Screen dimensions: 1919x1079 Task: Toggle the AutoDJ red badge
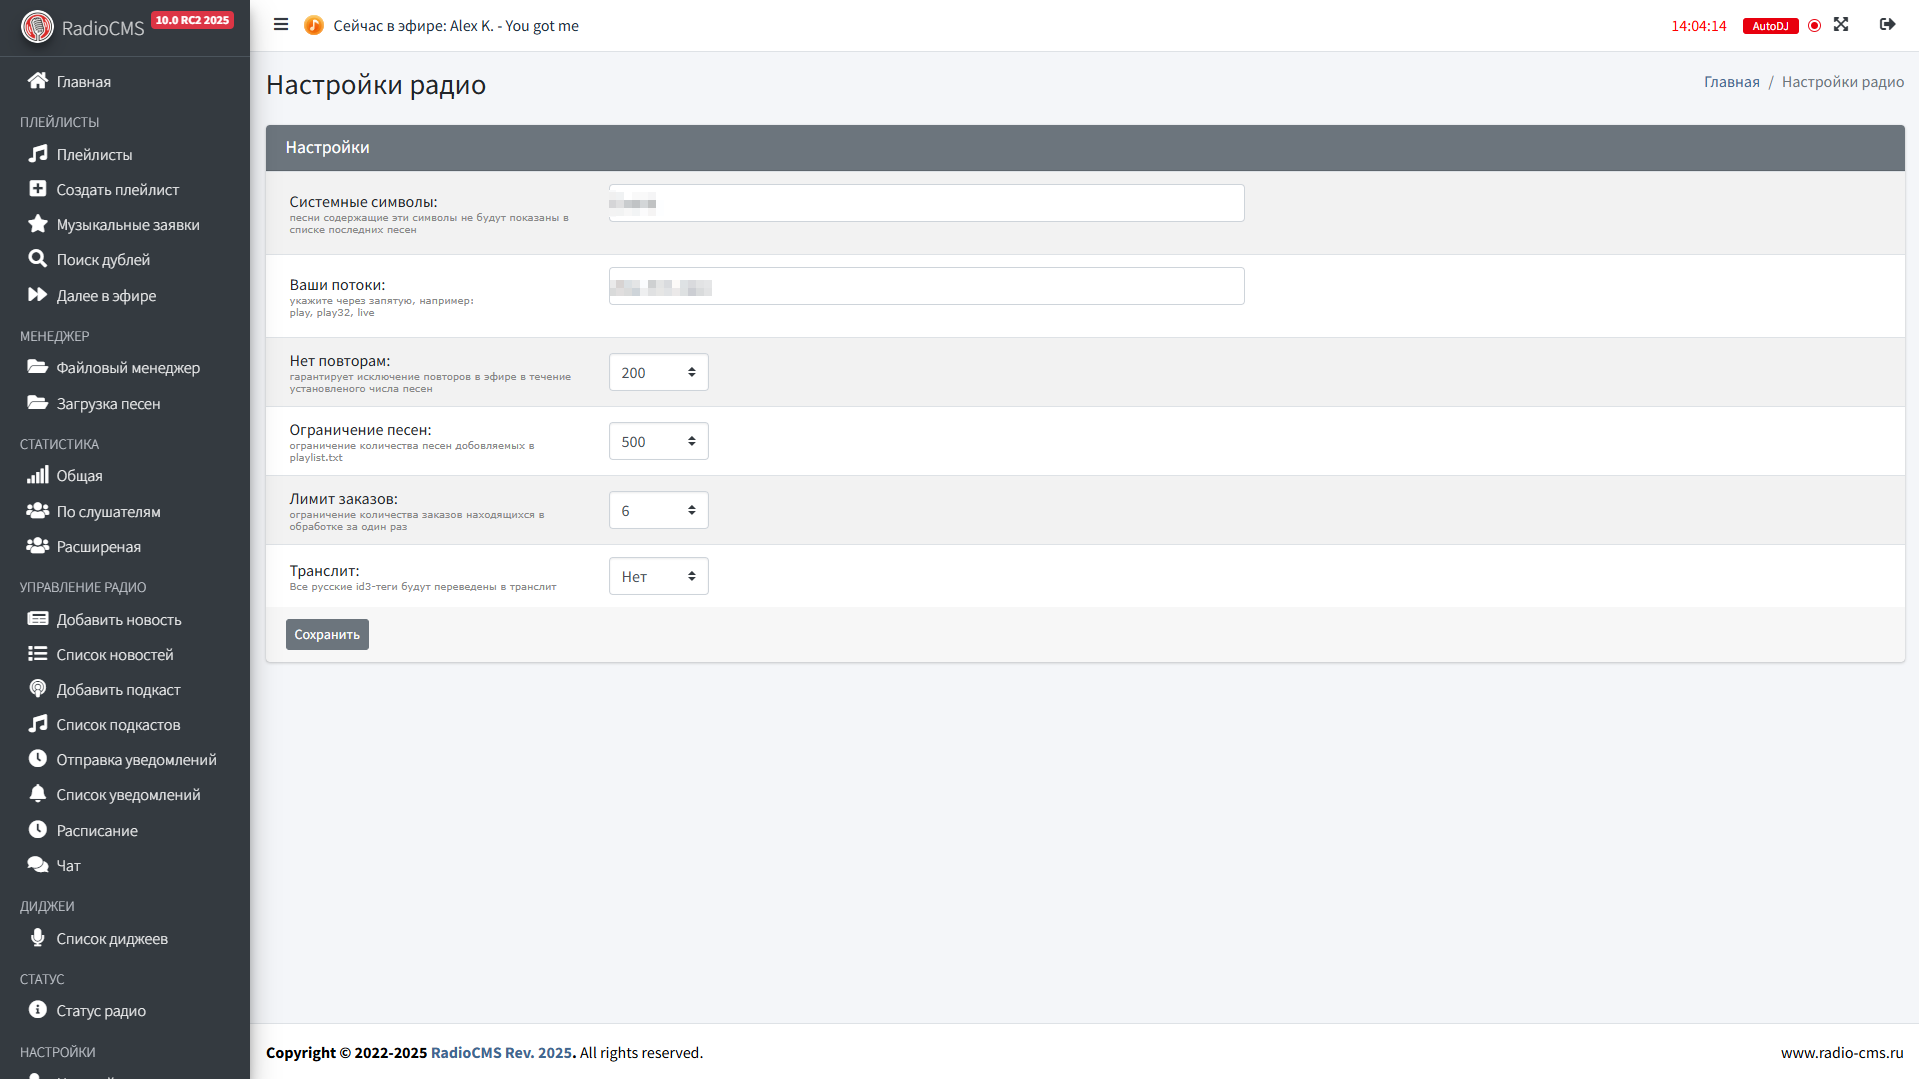pyautogui.click(x=1769, y=26)
